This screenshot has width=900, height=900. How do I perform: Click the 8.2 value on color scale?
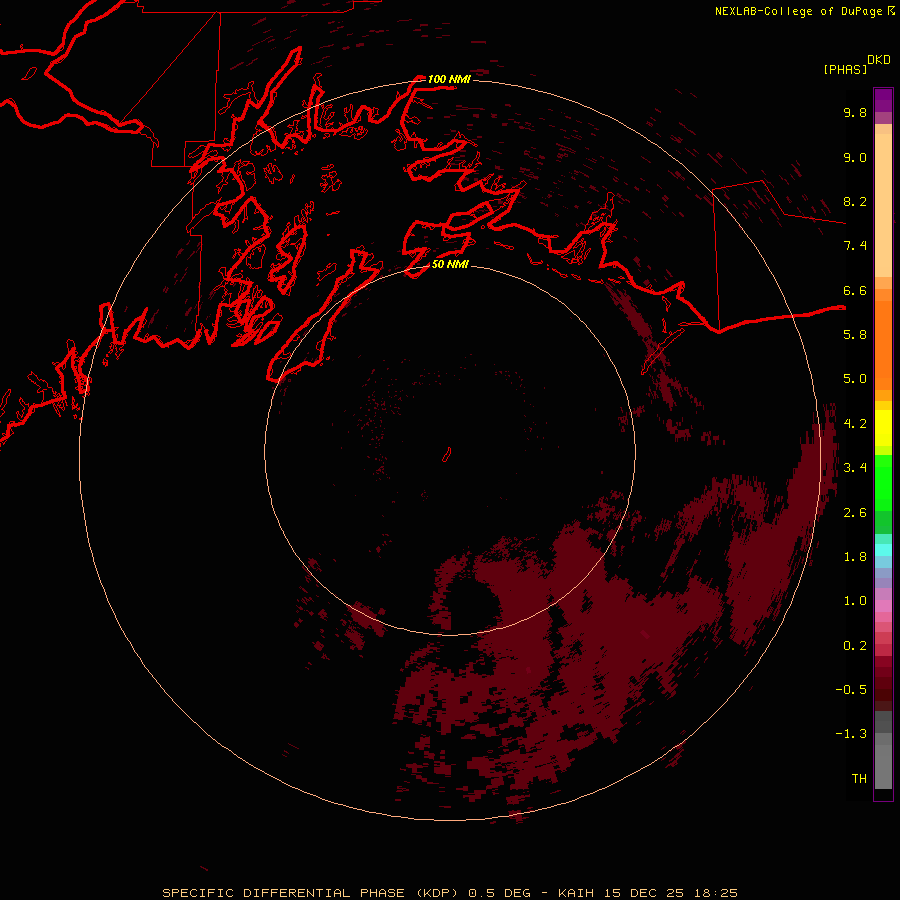[x=855, y=201]
